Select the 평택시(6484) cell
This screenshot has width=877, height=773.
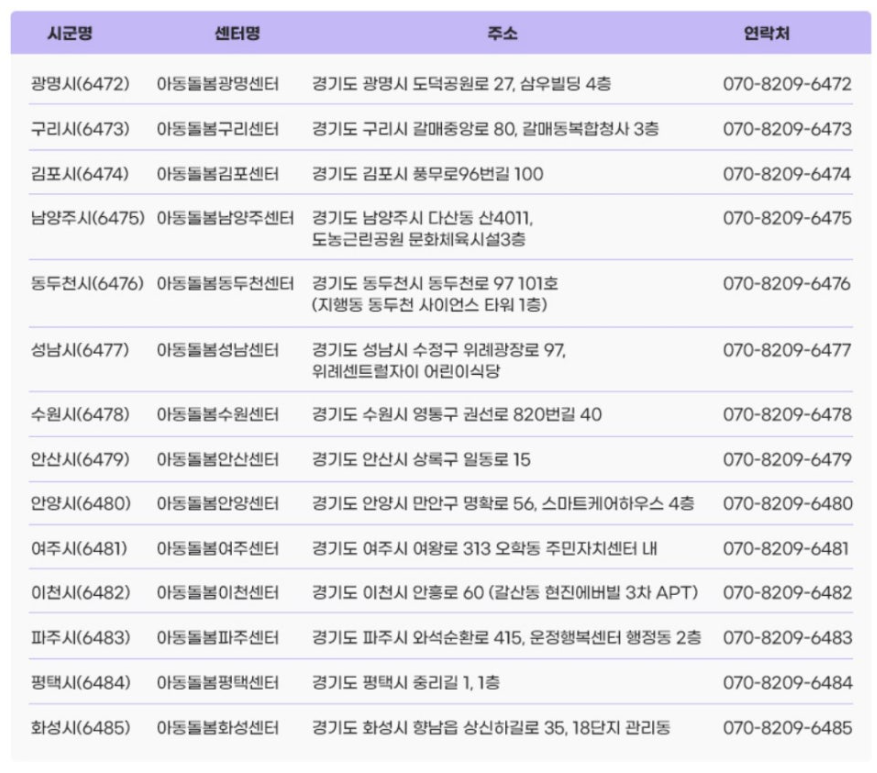(x=81, y=682)
